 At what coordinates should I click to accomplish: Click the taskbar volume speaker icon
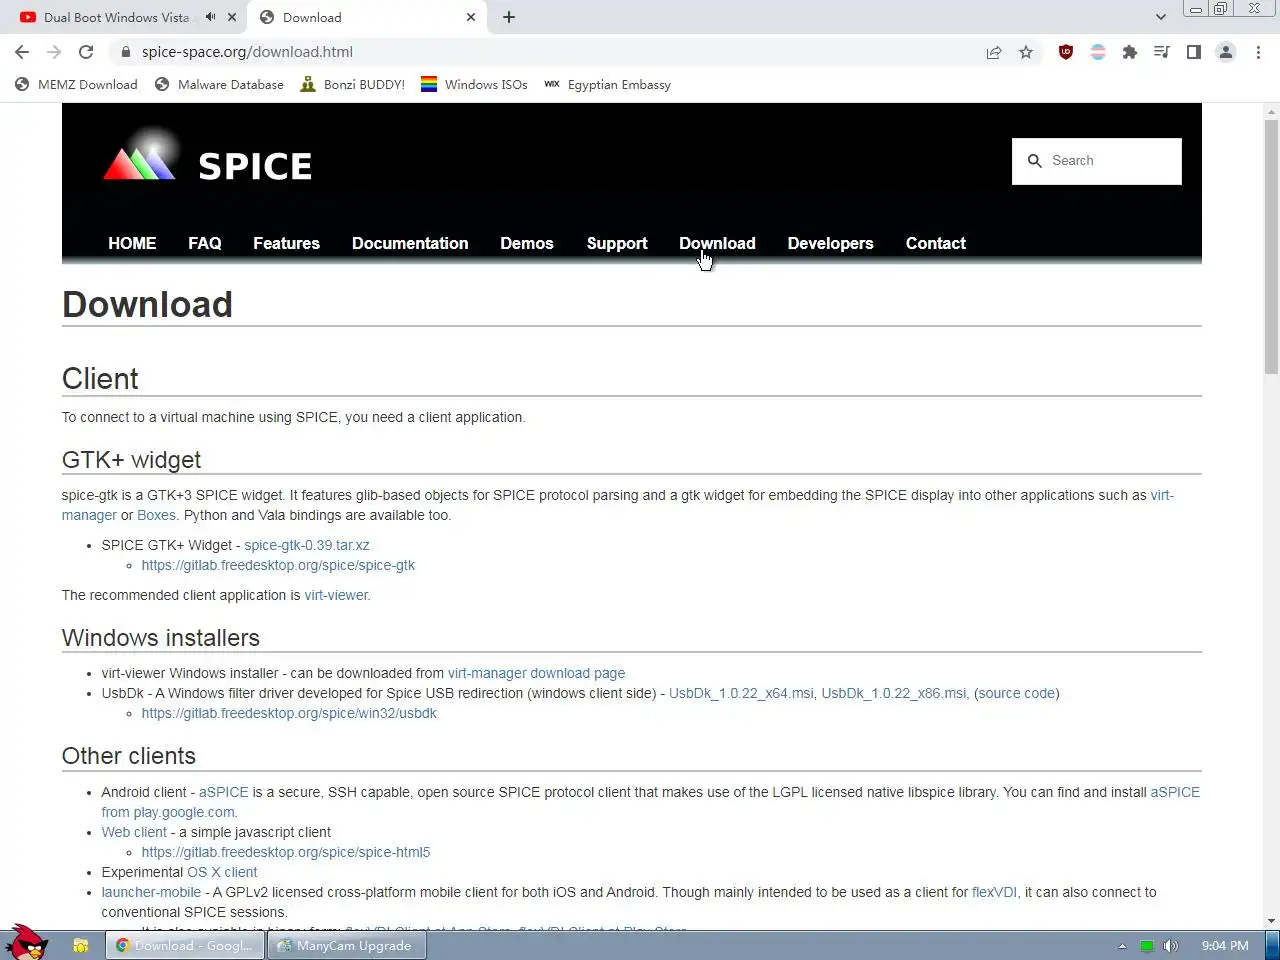coord(1171,945)
